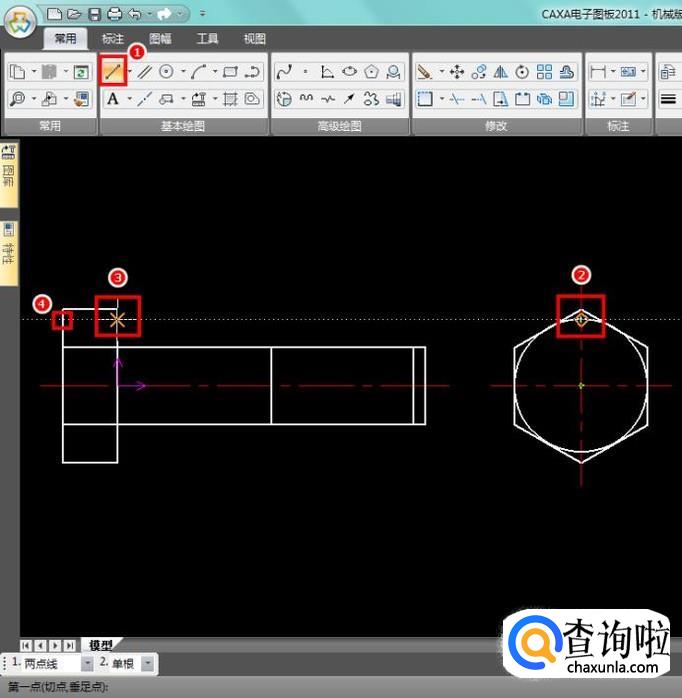Screen dimensions: 682x698
Task: Select the Rectangle drawing tool
Action: tap(230, 72)
